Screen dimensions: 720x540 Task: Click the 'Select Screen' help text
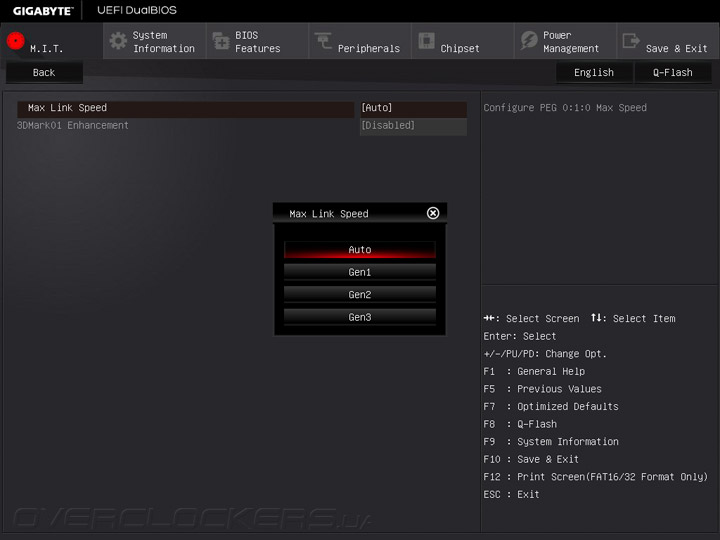(x=542, y=319)
